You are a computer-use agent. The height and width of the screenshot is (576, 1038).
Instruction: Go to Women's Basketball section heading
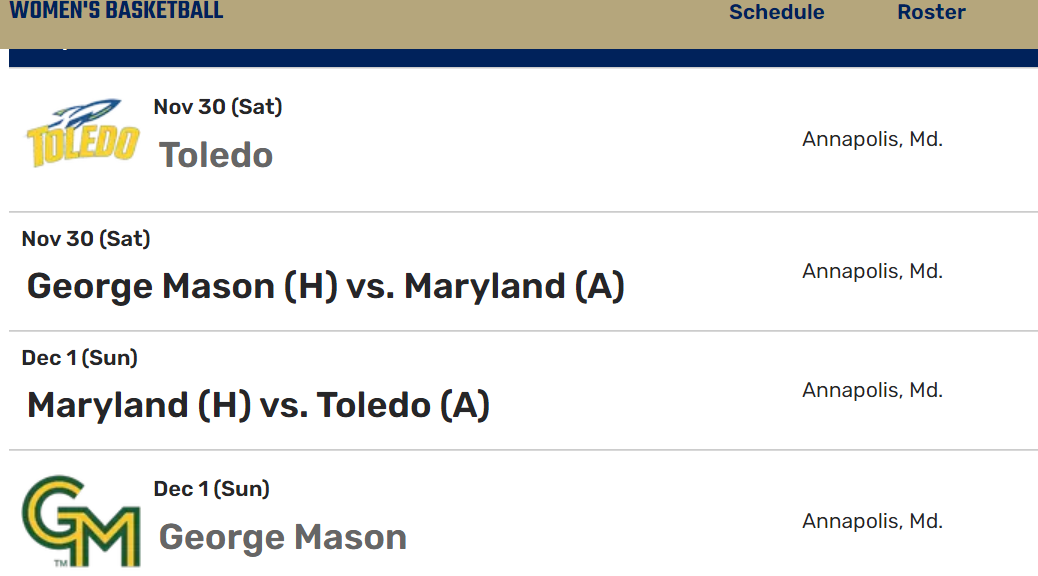pos(116,11)
